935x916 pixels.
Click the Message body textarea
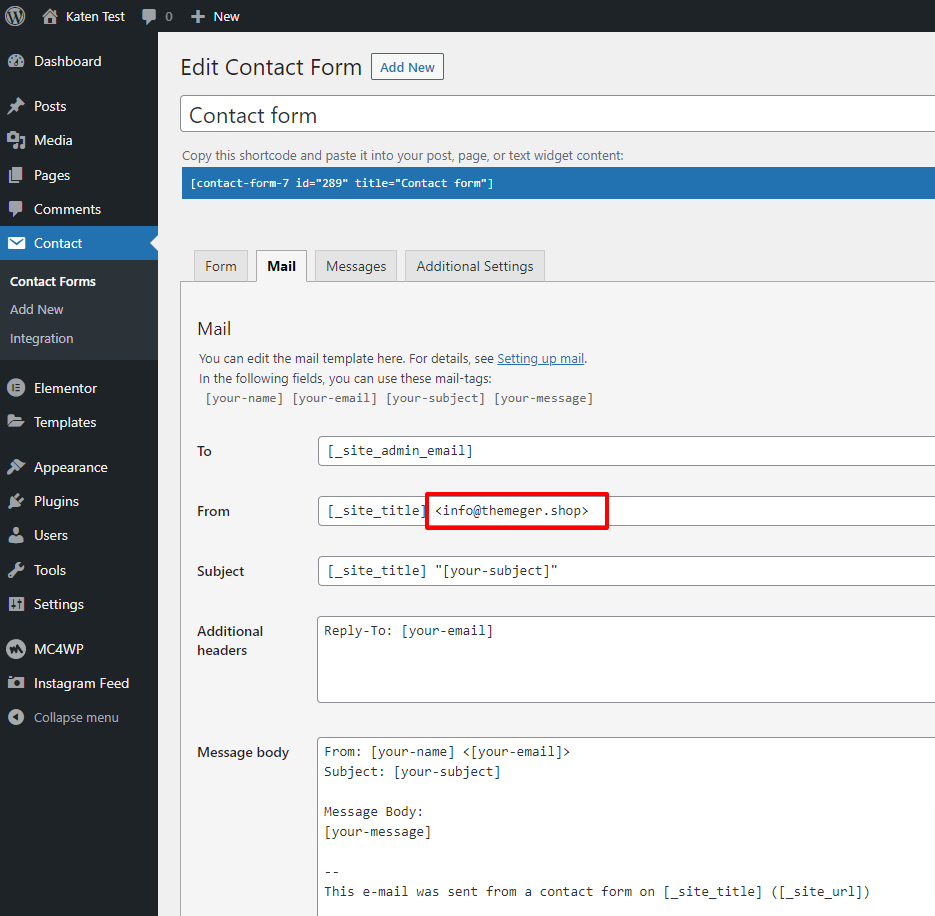[626, 827]
